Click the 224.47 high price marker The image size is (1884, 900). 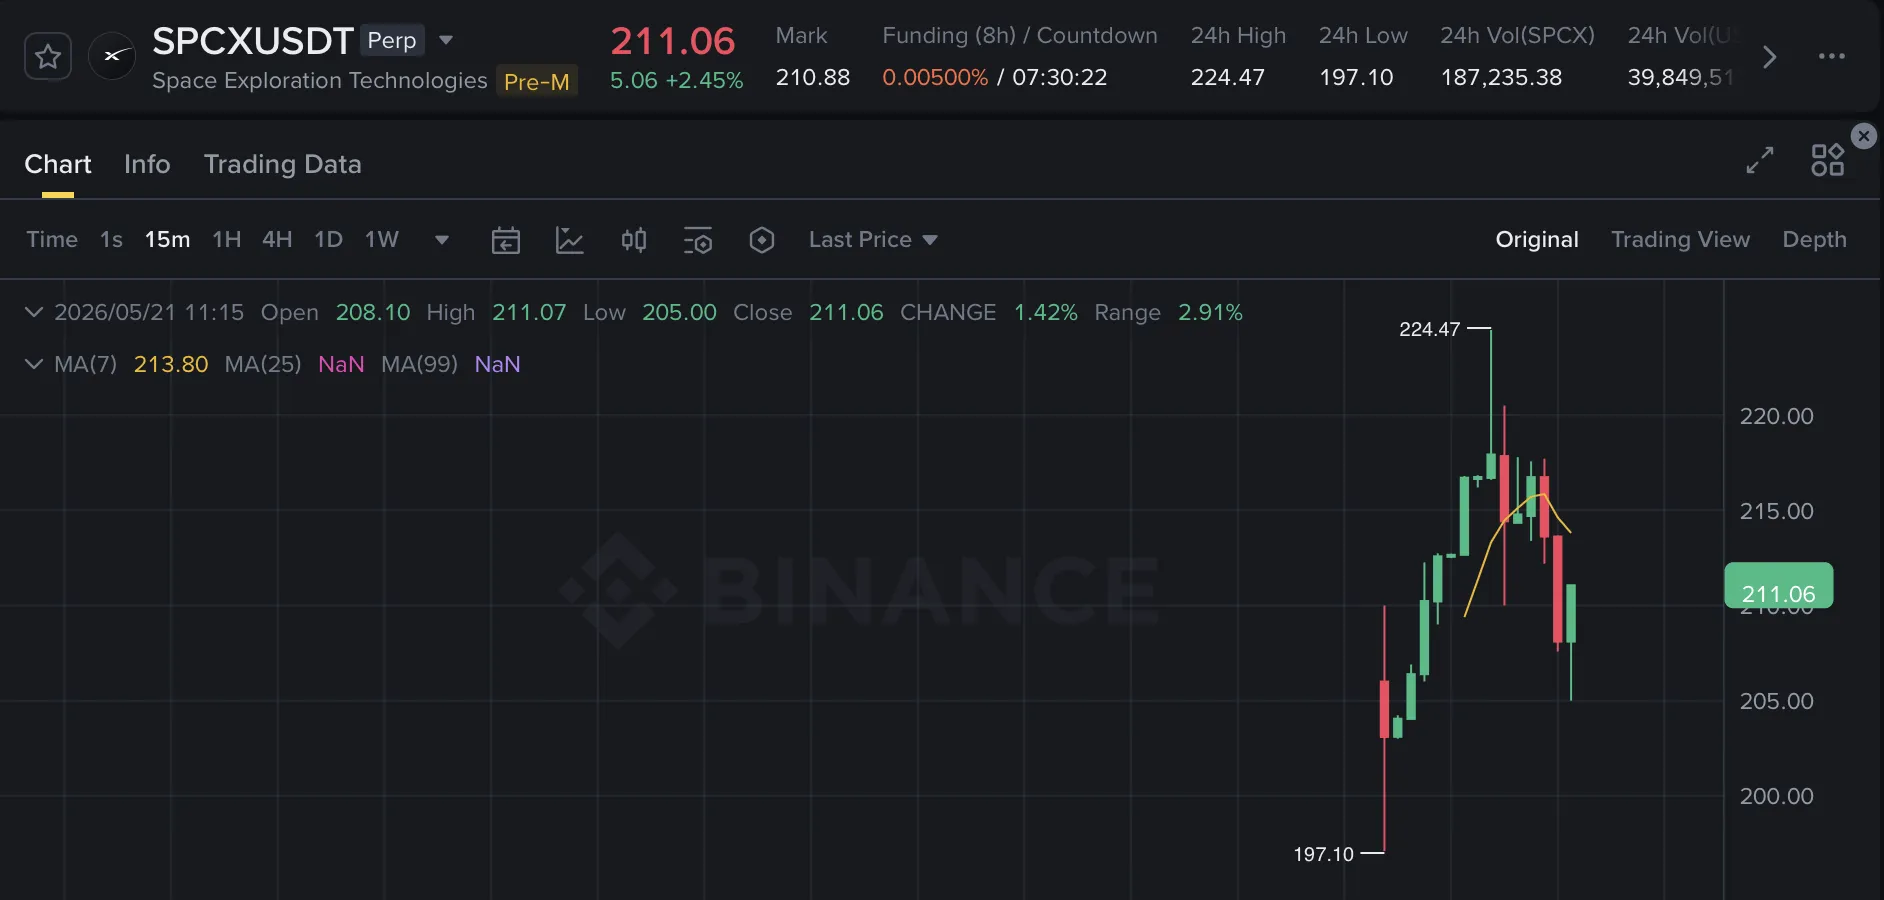[1429, 329]
